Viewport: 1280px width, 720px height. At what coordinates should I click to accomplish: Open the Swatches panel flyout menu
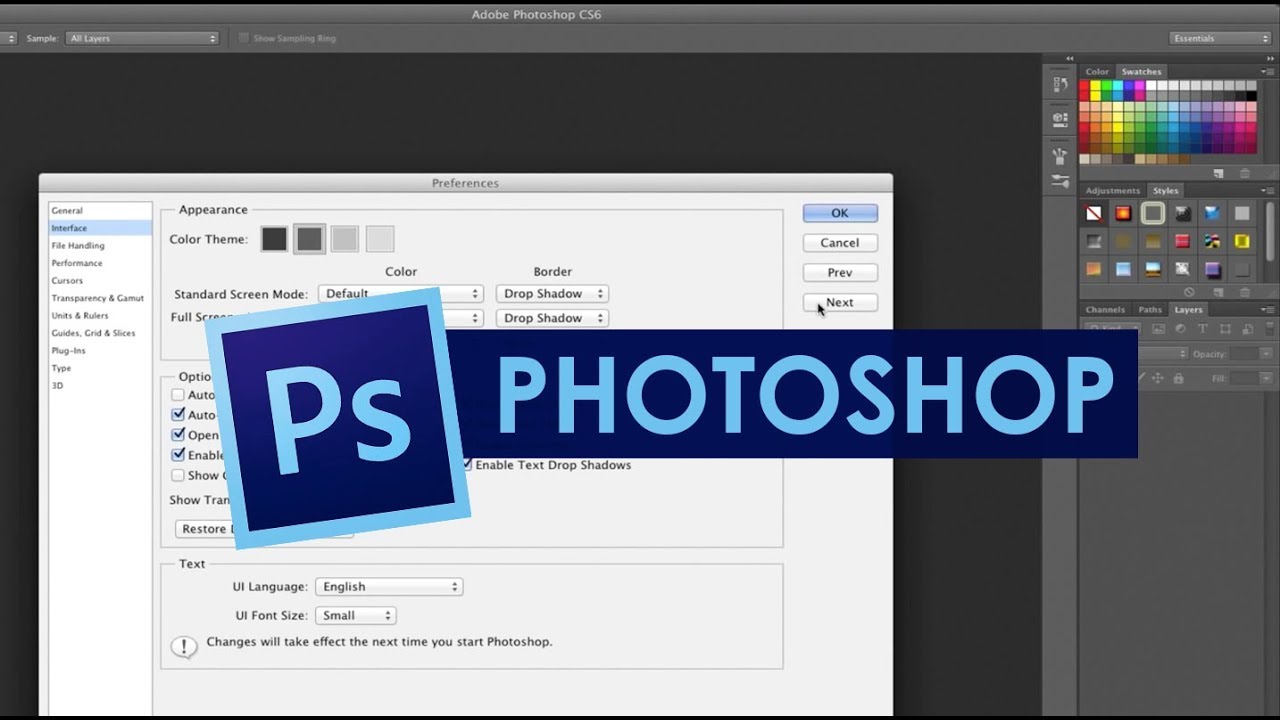tap(1270, 71)
